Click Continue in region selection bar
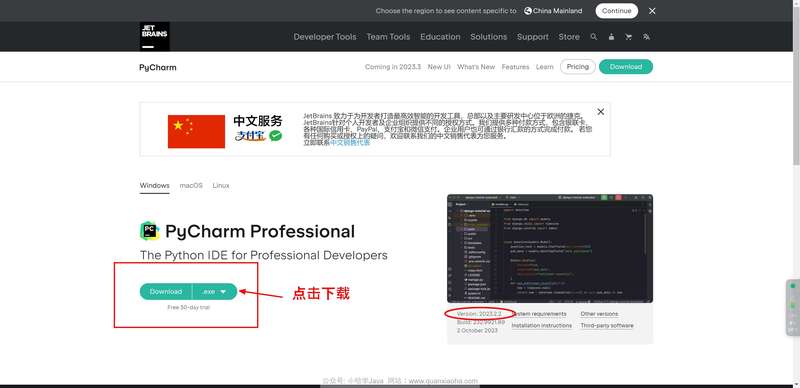800x388 pixels. pos(616,11)
